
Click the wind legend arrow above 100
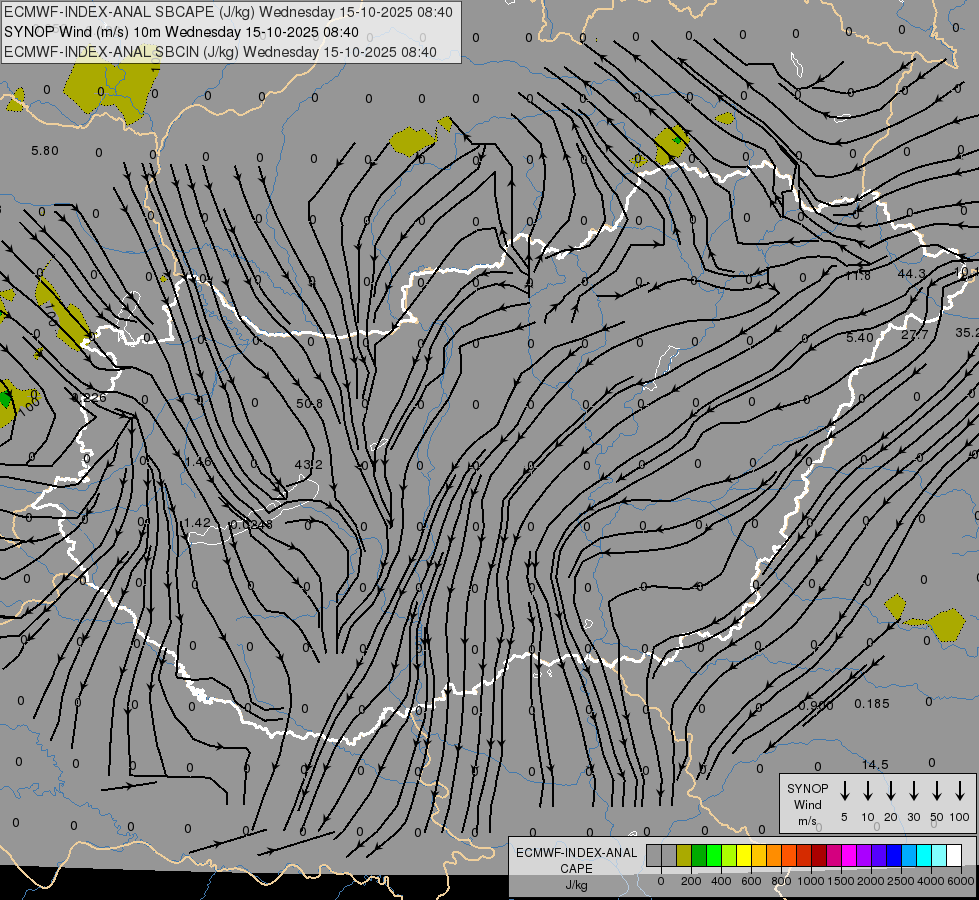[x=960, y=791]
